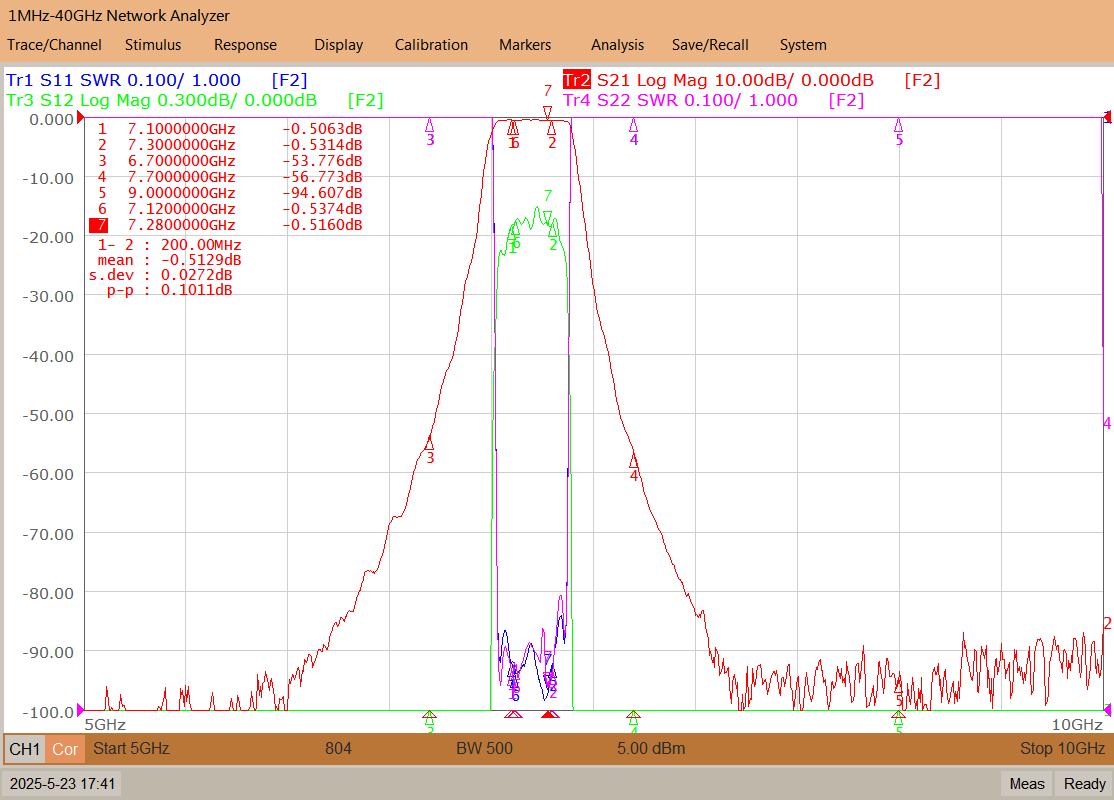Click the s.dev 0.0272dB statistic

point(161,275)
